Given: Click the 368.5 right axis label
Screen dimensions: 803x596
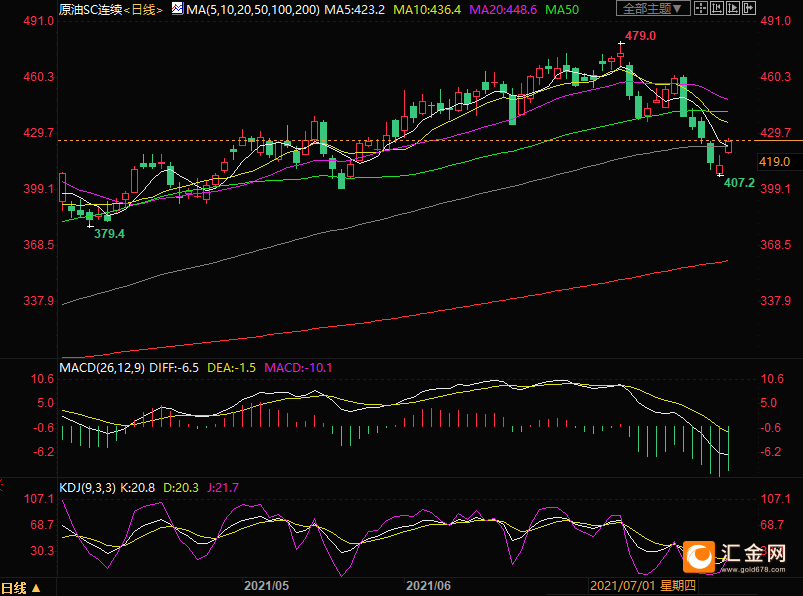Looking at the screenshot, I should tap(775, 245).
